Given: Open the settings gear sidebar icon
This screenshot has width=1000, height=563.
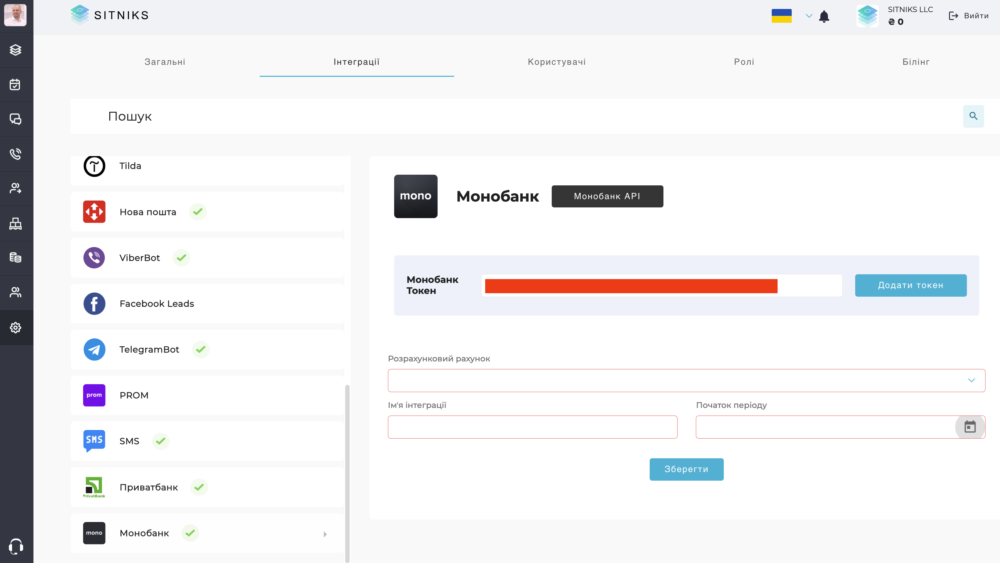Looking at the screenshot, I should pyautogui.click(x=15, y=328).
